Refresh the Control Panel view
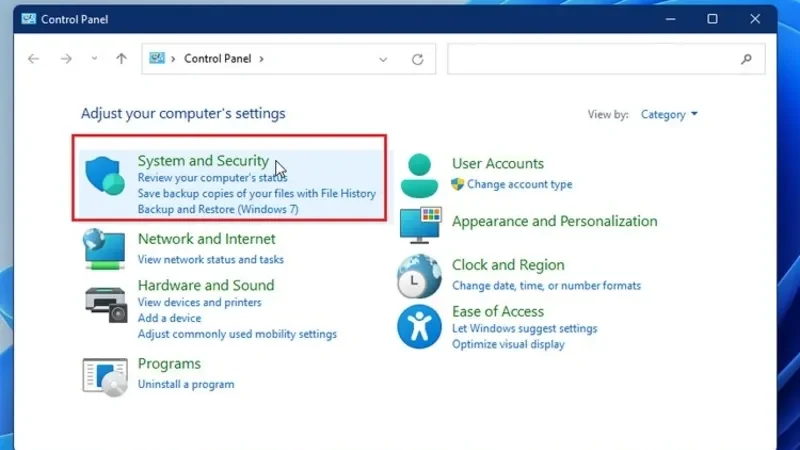The height and width of the screenshot is (450, 800). (417, 59)
